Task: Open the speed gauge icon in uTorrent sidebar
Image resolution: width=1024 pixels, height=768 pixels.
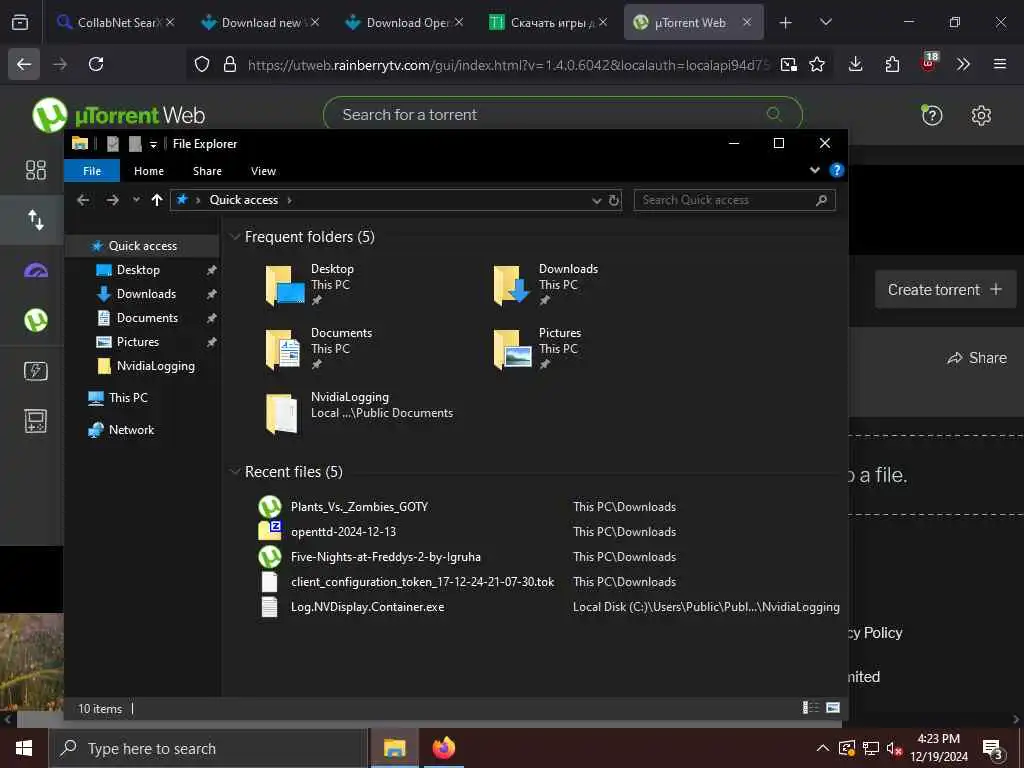Action: 35,270
